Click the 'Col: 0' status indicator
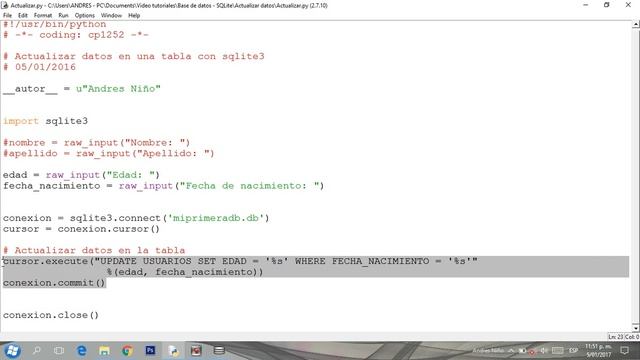The image size is (640, 360). coord(632,337)
